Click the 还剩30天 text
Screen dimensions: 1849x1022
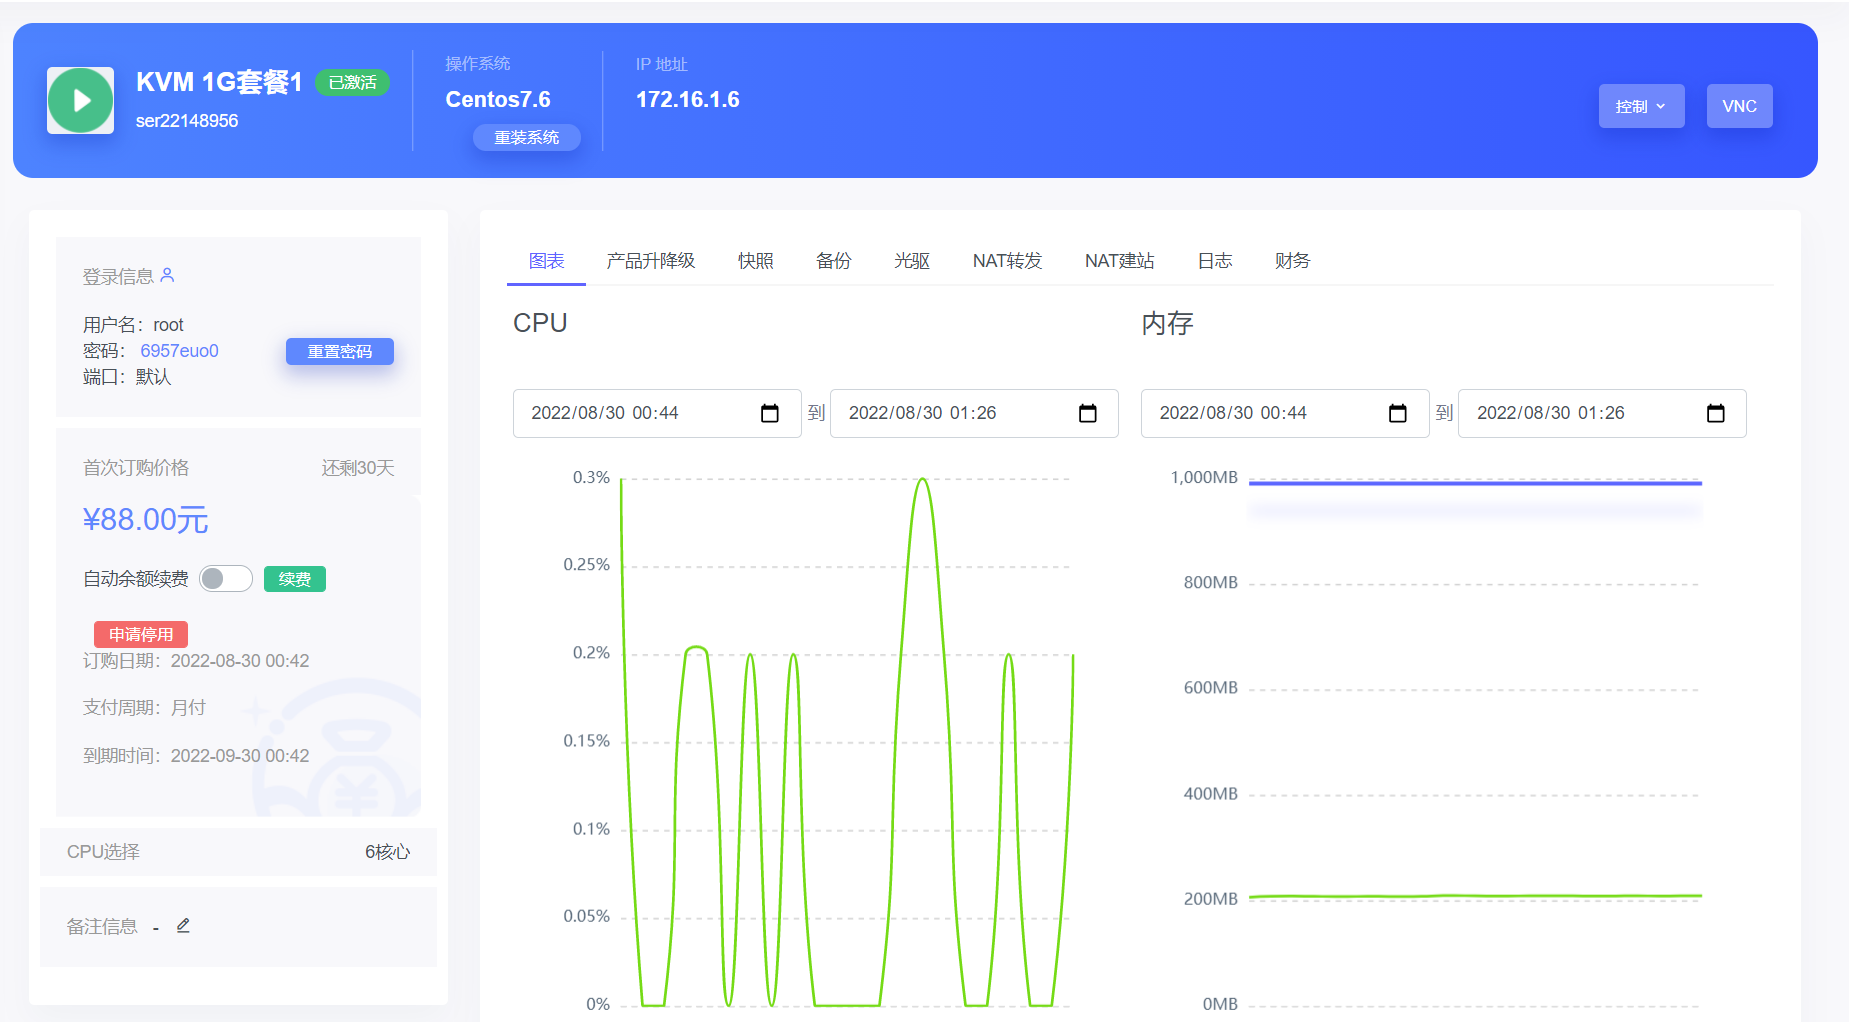tap(358, 468)
